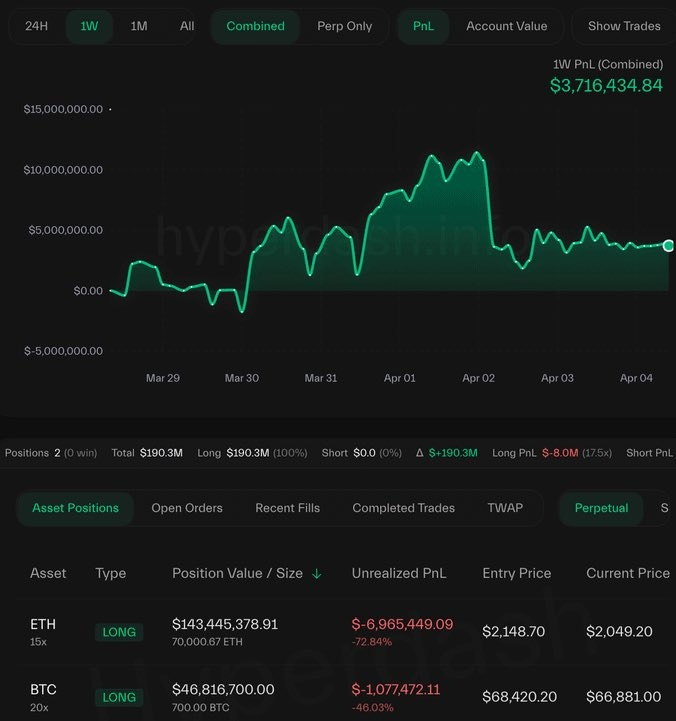The height and width of the screenshot is (721, 676).
Task: Click the 700.00 BTC size text
Action: [x=201, y=707]
